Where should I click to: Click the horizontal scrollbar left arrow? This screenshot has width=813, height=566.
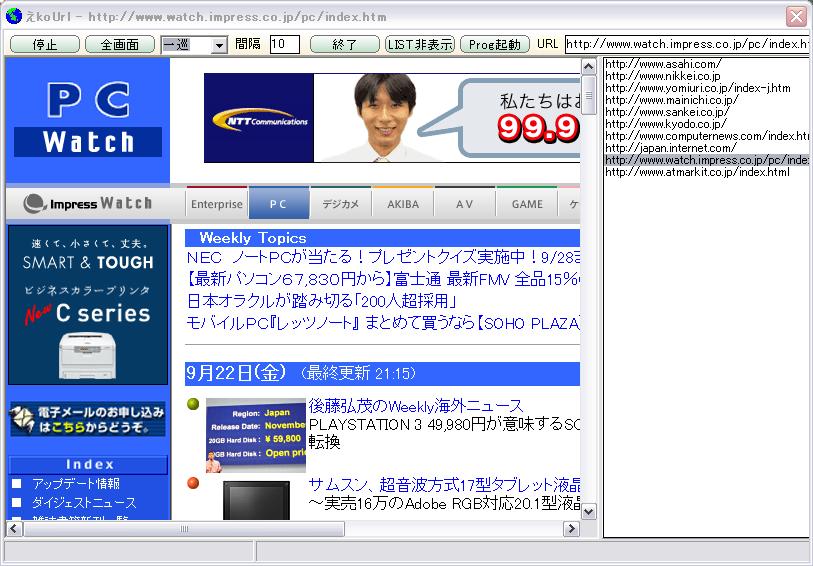coord(13,529)
